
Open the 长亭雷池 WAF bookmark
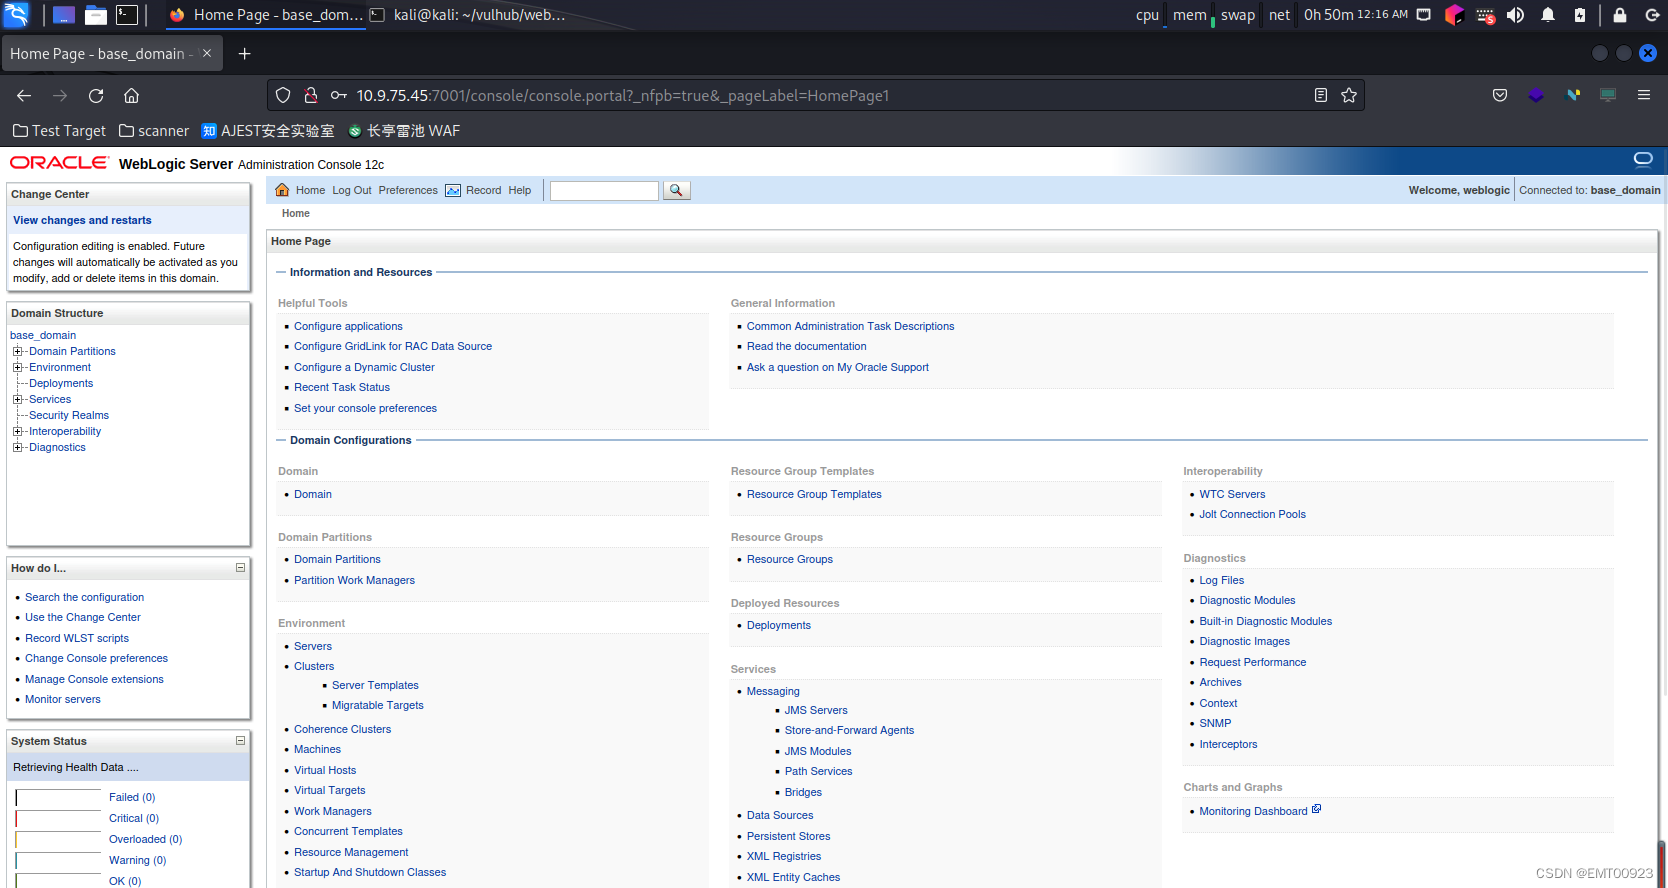coord(404,131)
